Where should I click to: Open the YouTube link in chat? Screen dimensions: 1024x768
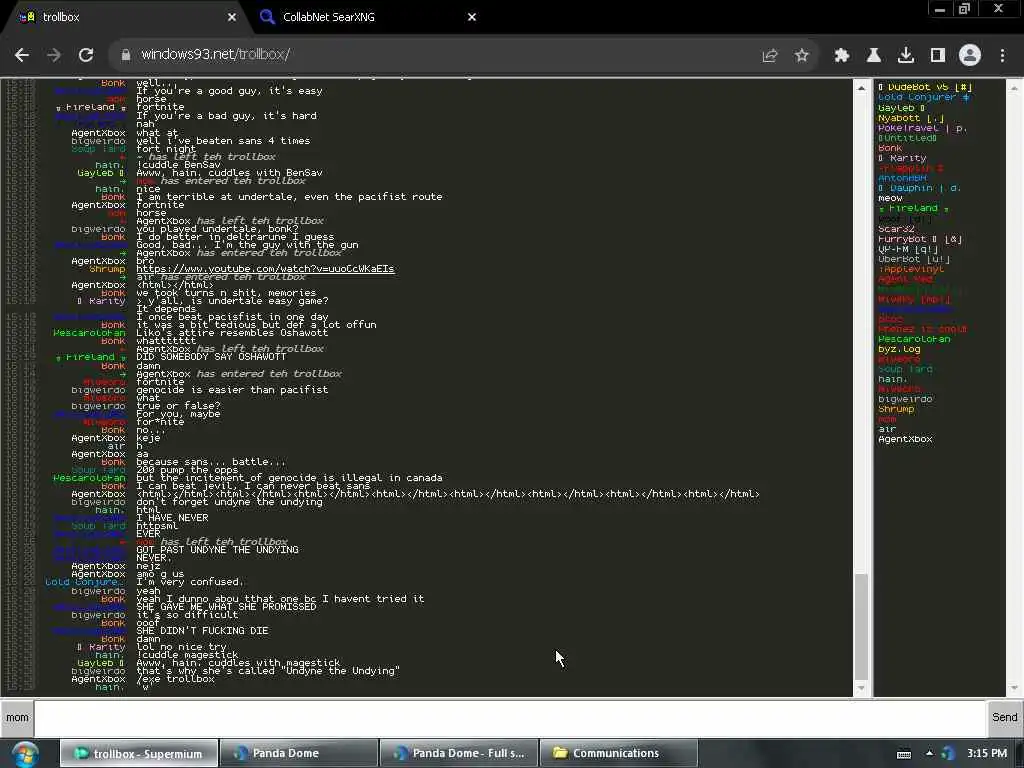pyautogui.click(x=265, y=268)
